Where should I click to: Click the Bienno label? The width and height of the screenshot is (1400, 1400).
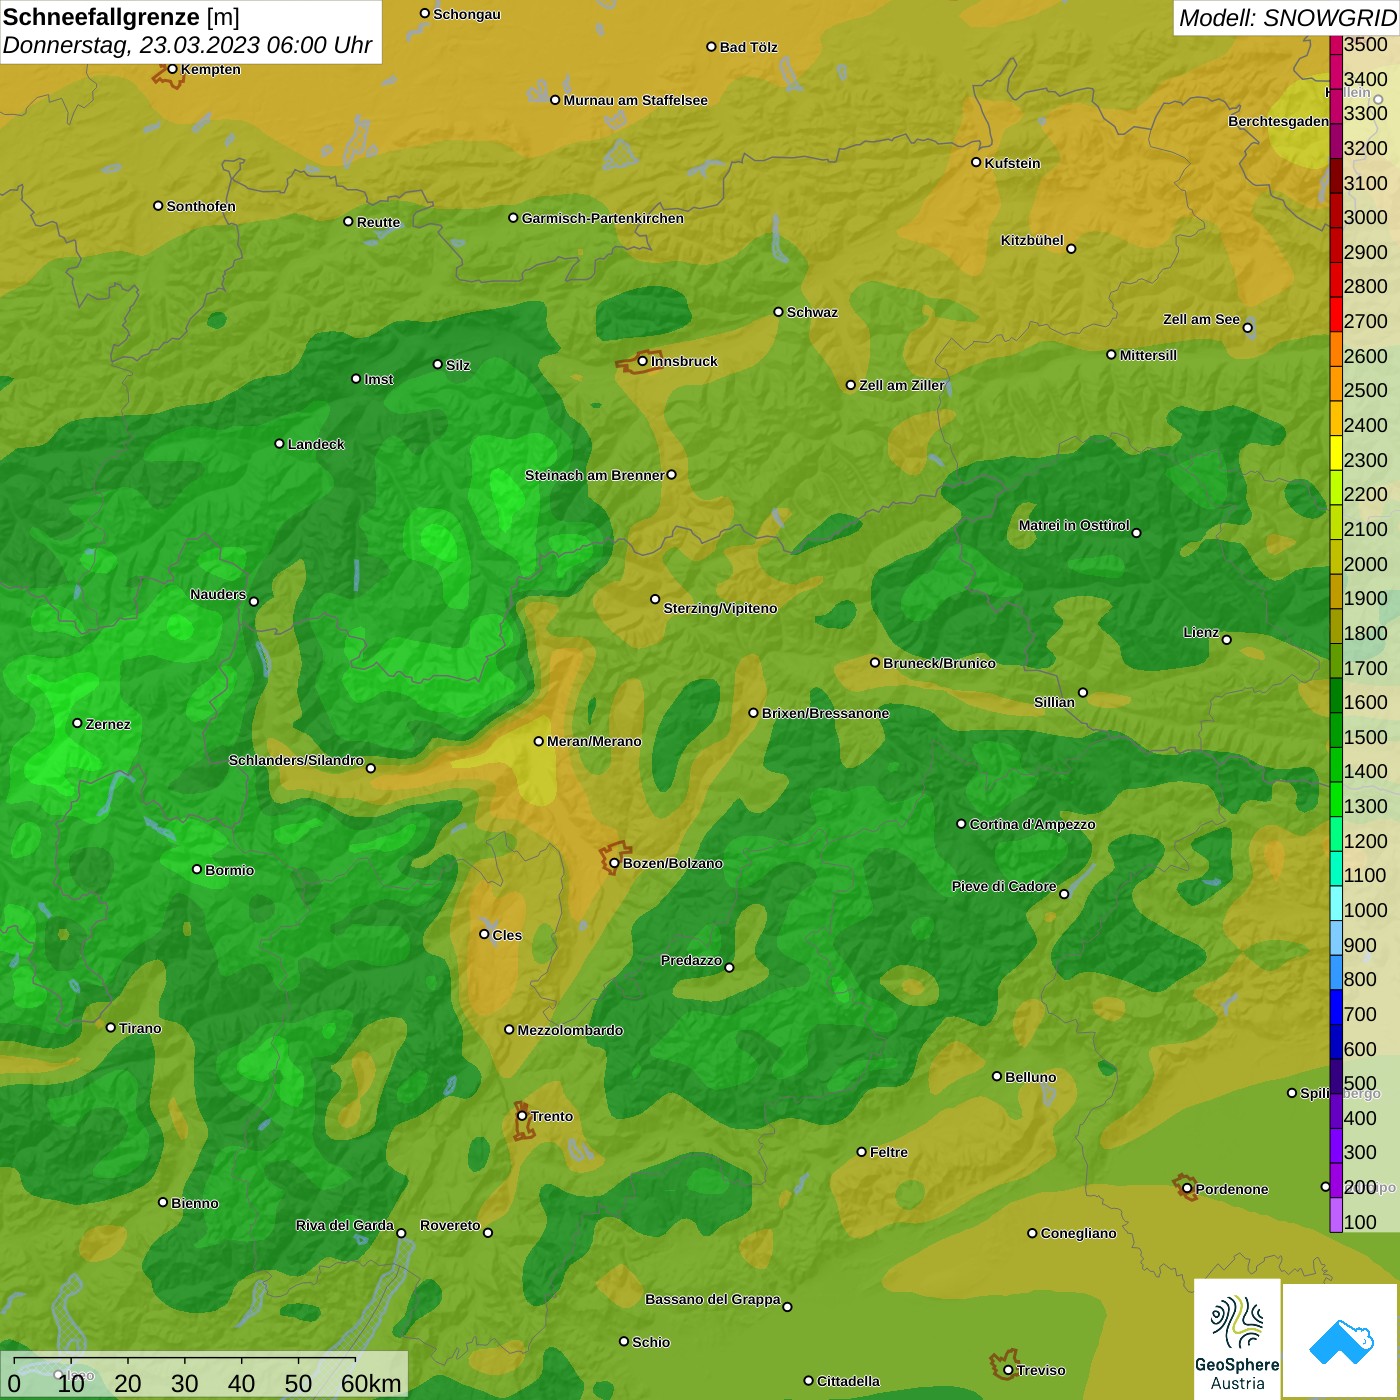(195, 1203)
